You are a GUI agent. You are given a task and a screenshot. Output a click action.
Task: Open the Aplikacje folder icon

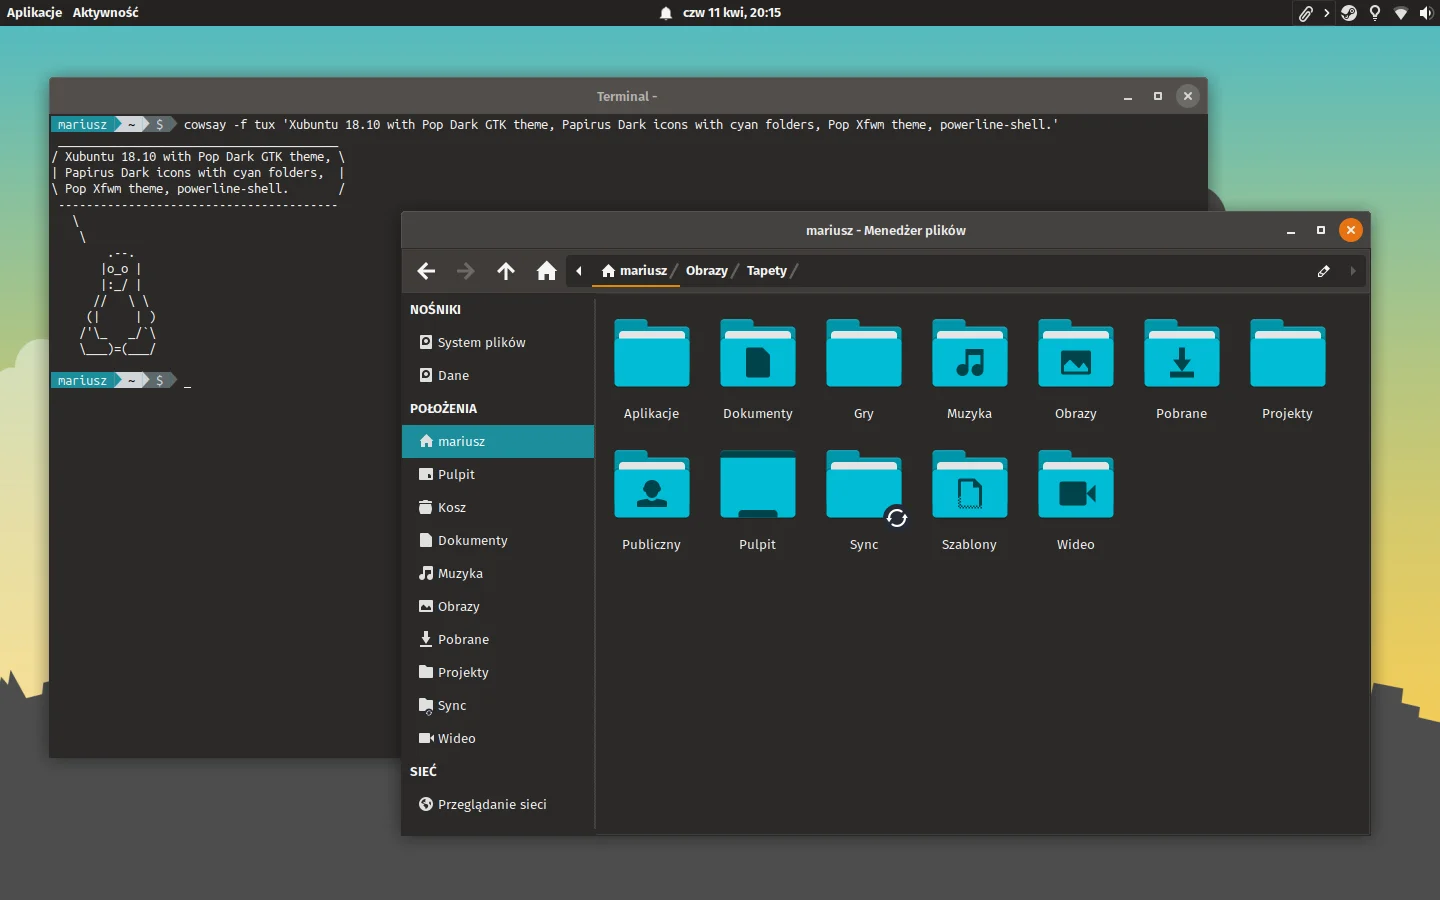click(652, 353)
